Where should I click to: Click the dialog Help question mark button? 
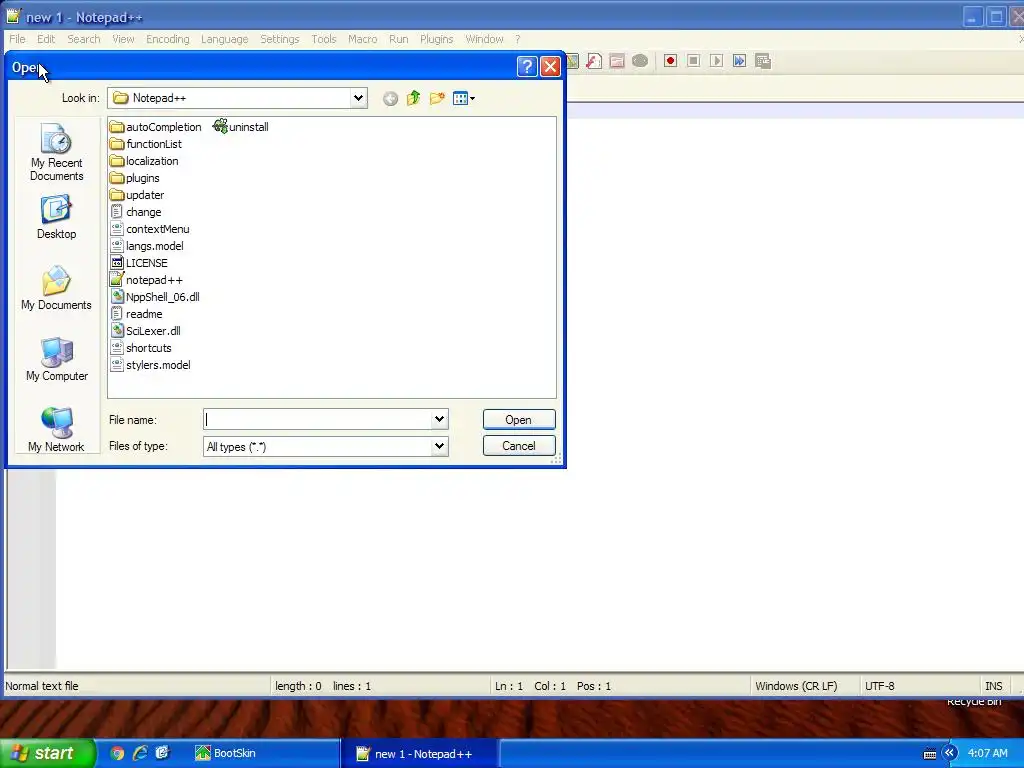coord(527,67)
